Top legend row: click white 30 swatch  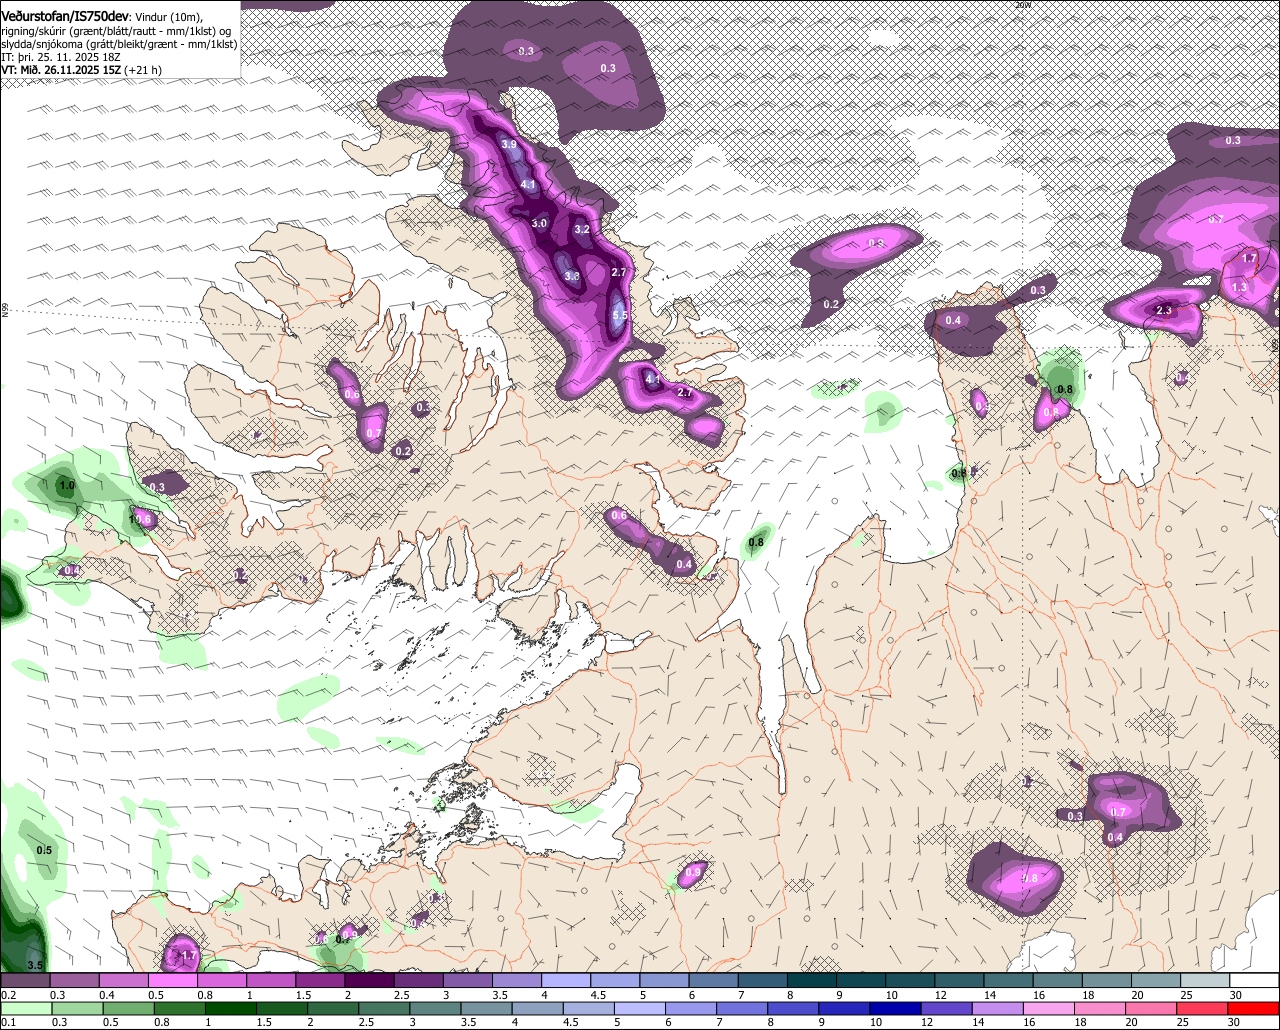1255,981
